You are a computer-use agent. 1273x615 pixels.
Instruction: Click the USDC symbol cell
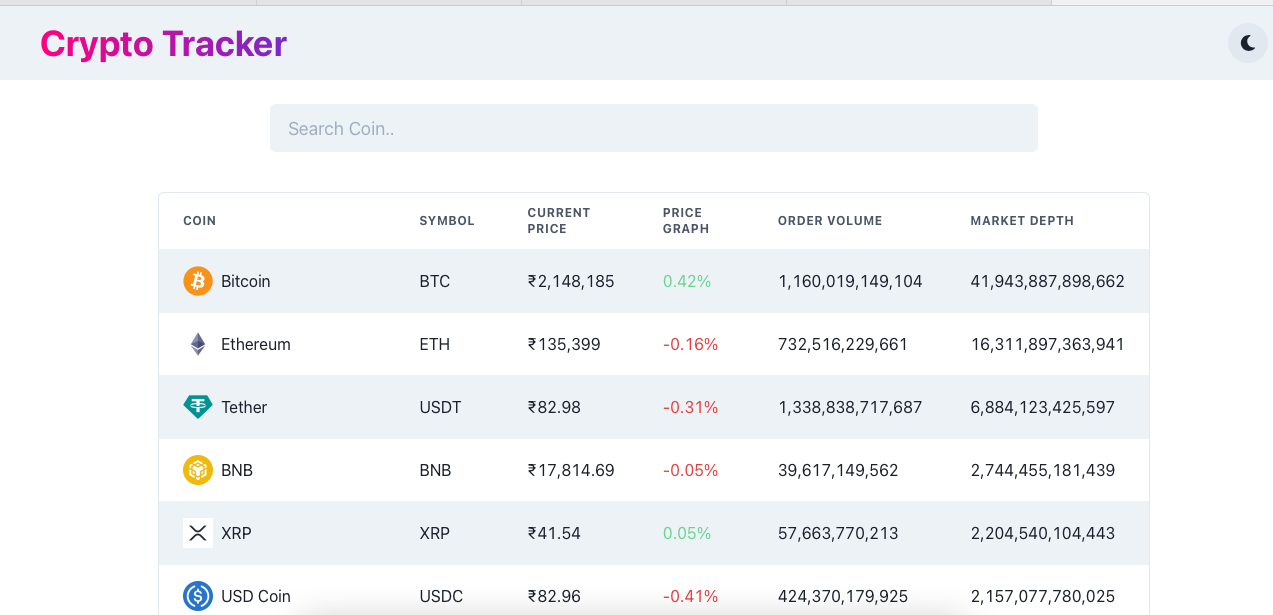click(x=441, y=596)
